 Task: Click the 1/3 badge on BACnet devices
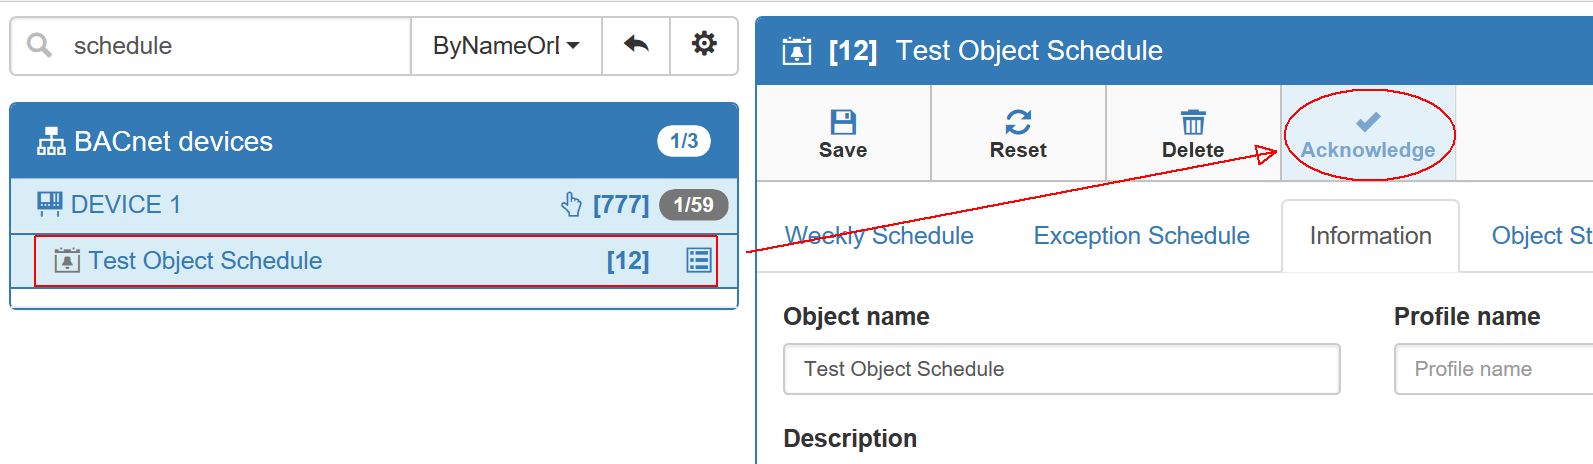coord(684,141)
